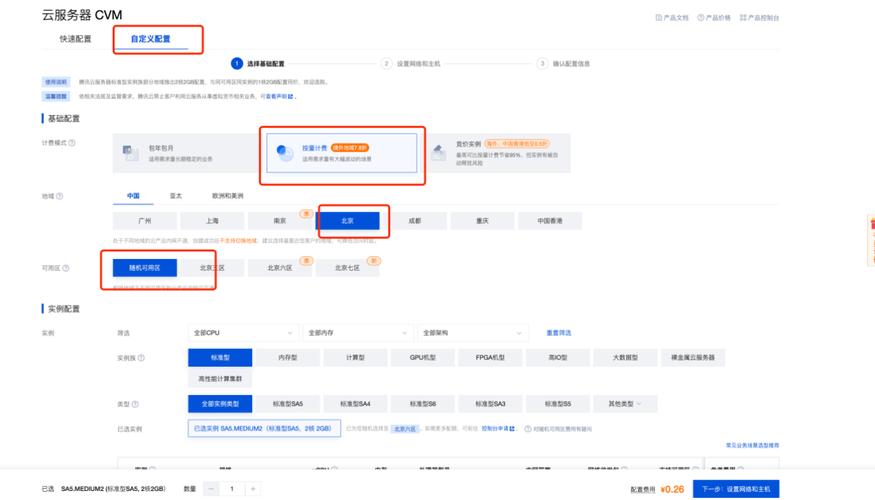
Task: Open the 全部内存 filter dropdown
Action: coord(358,333)
